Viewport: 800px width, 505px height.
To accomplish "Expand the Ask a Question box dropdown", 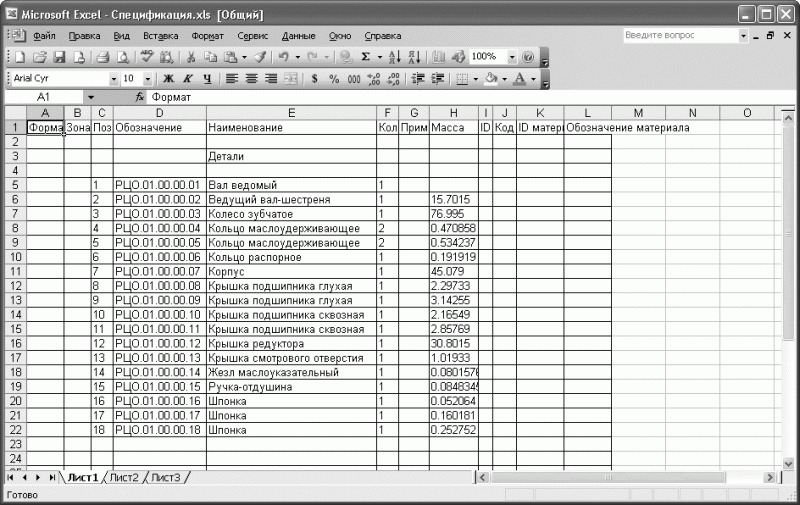I will tap(743, 35).
